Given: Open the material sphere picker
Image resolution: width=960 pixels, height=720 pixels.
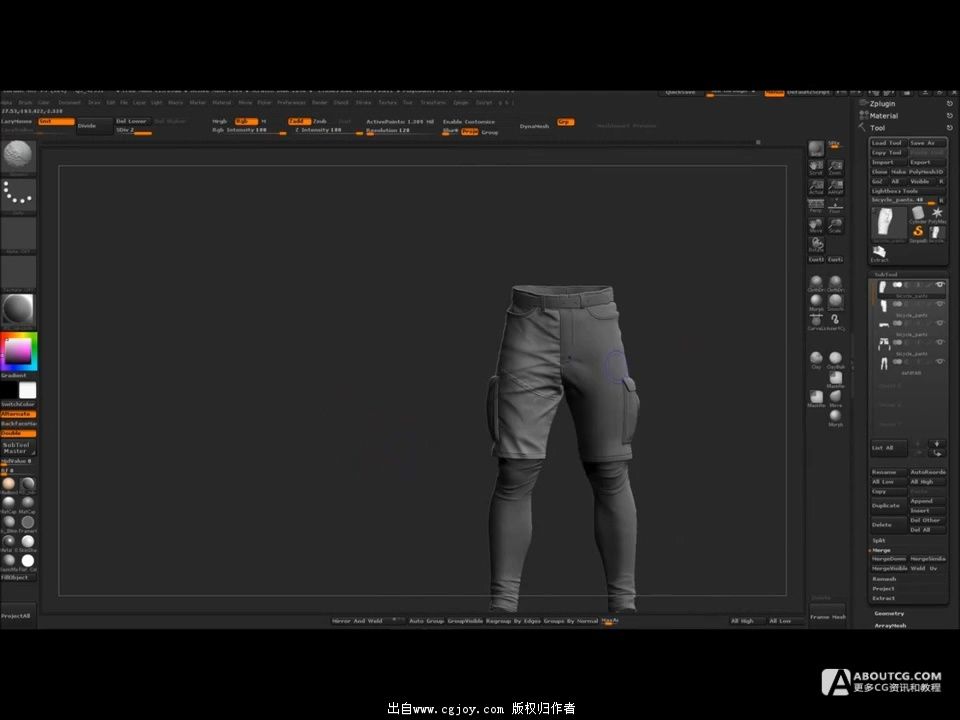Looking at the screenshot, I should pos(18,310).
